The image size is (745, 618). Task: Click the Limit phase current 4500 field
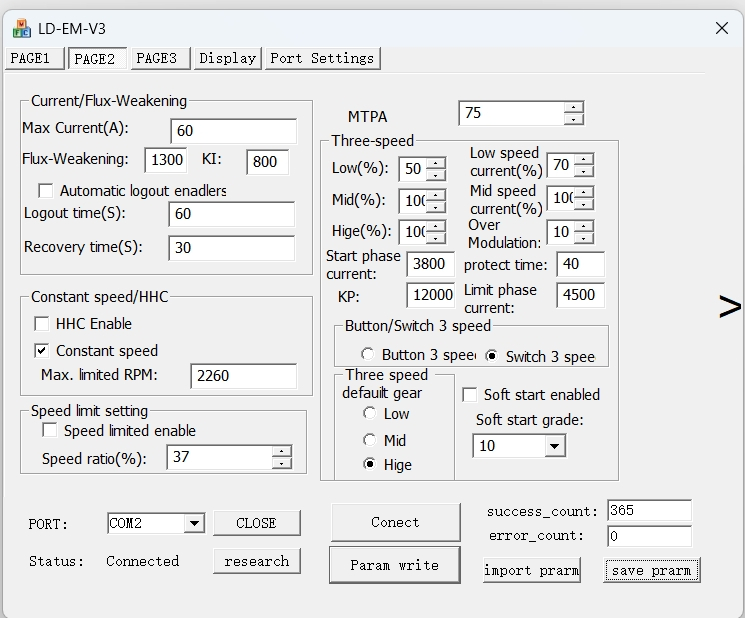tap(581, 295)
